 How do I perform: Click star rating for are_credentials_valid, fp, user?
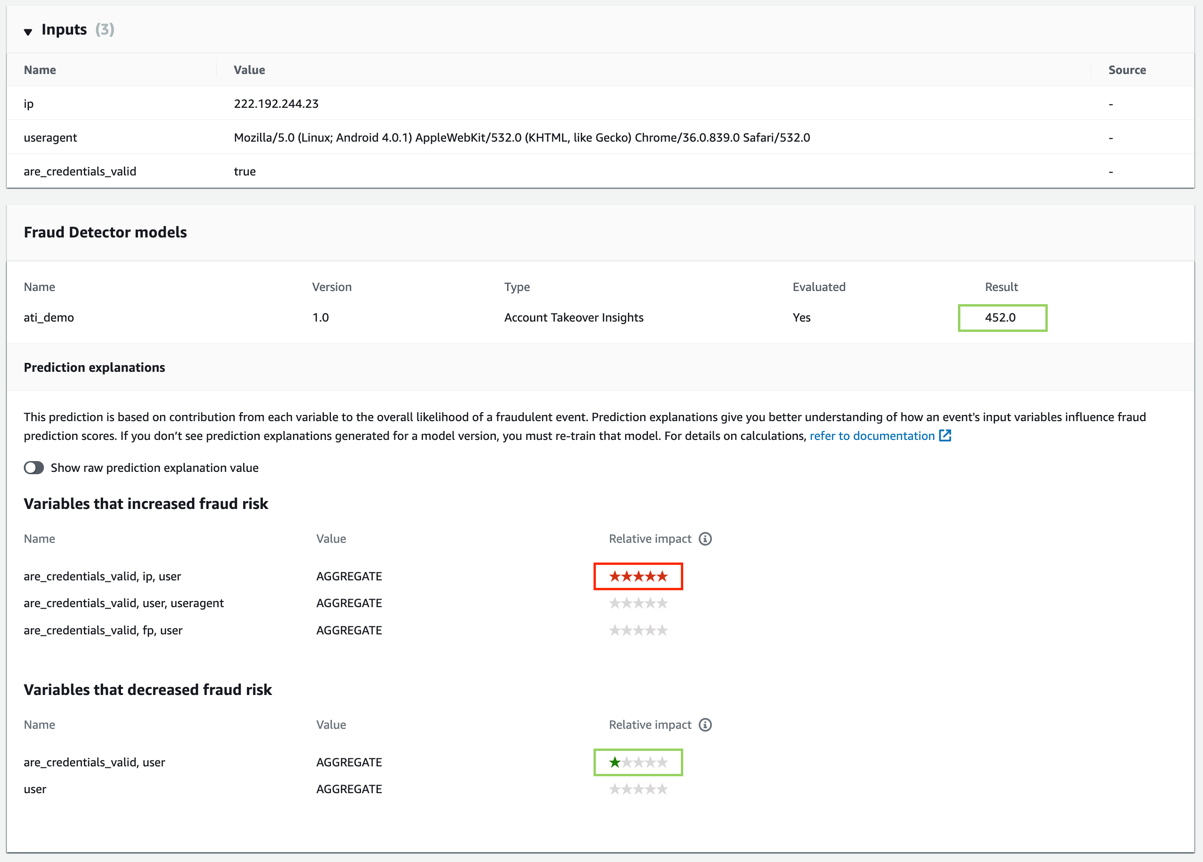pyautogui.click(x=638, y=631)
